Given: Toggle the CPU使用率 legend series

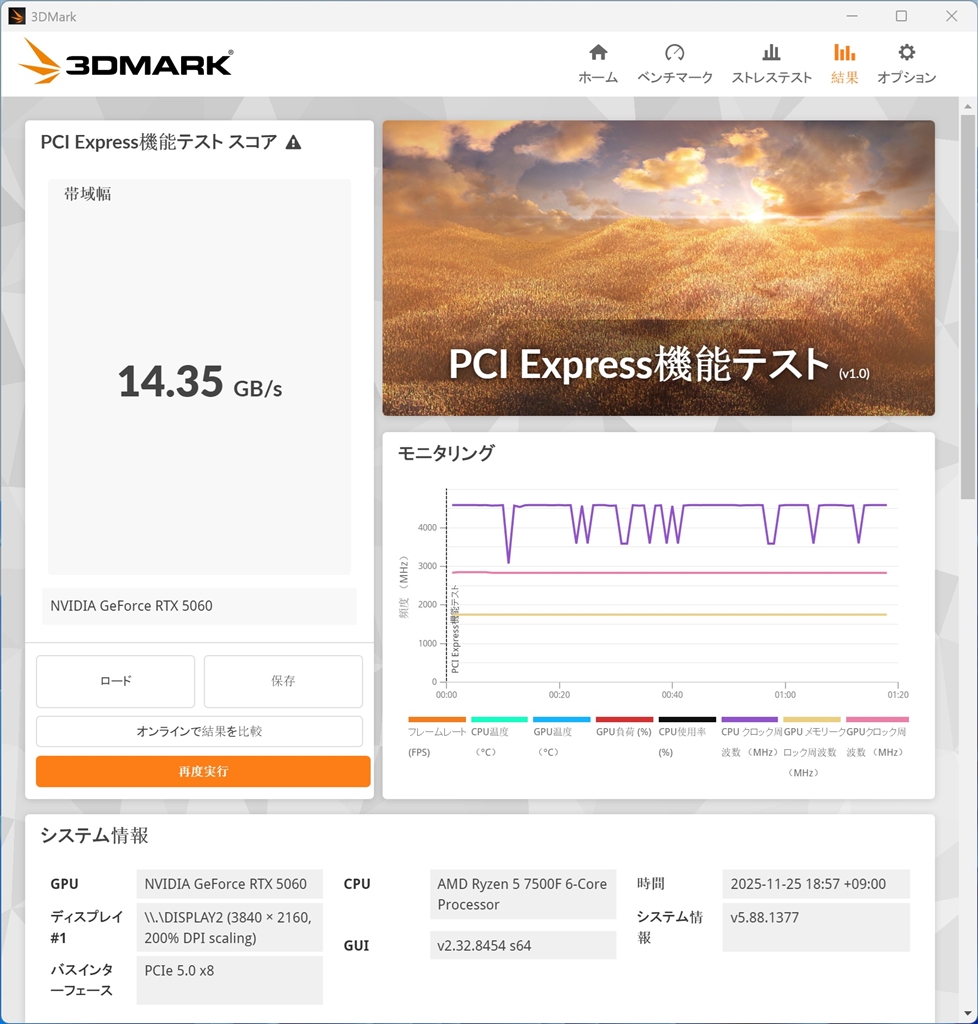Looking at the screenshot, I should click(687, 735).
